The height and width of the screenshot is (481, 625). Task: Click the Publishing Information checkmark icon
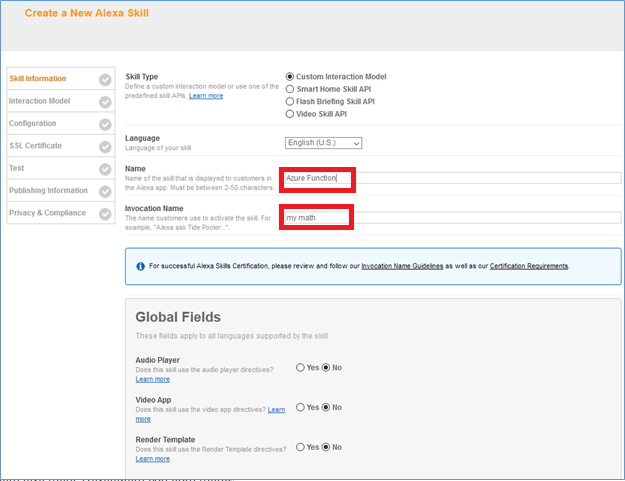105,191
